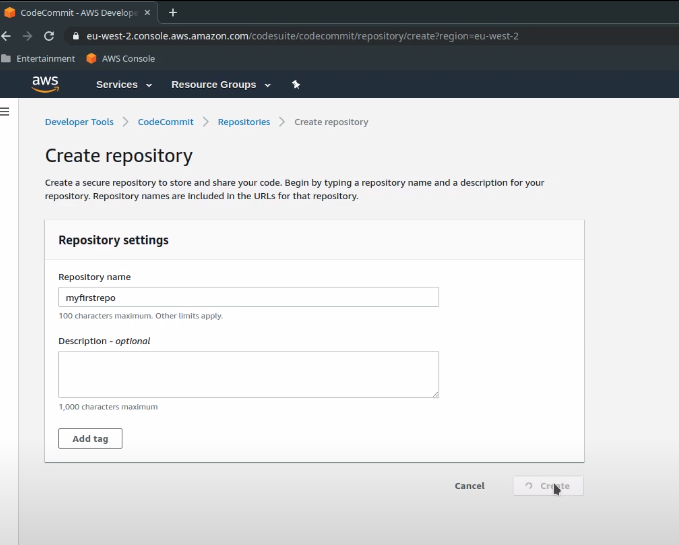Navigate to CodeCommit breadcrumb link
The width and height of the screenshot is (679, 545).
point(165,122)
